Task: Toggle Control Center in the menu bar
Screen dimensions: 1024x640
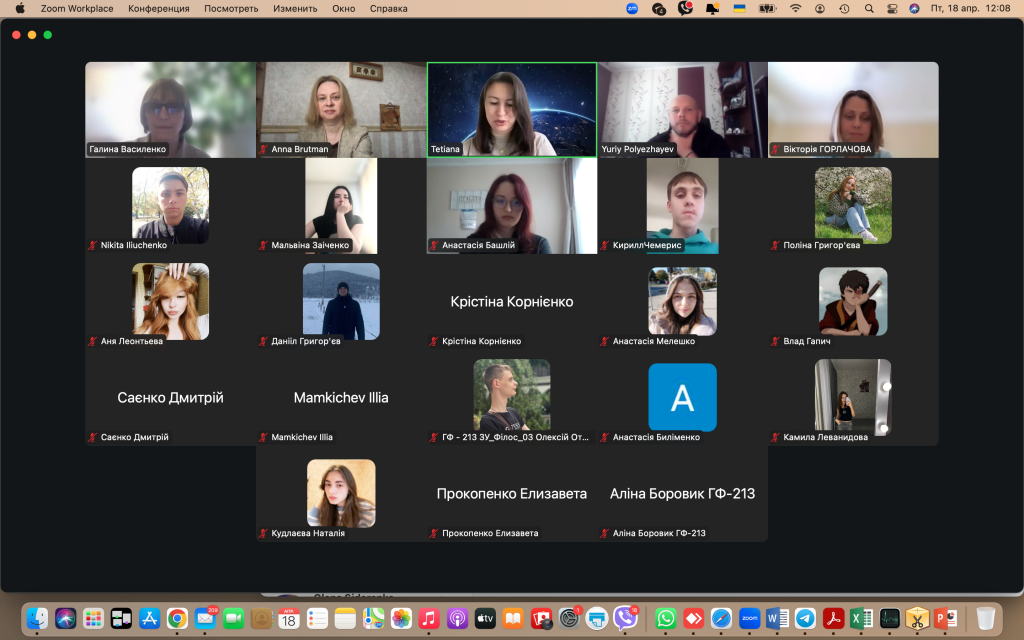Action: (x=892, y=8)
